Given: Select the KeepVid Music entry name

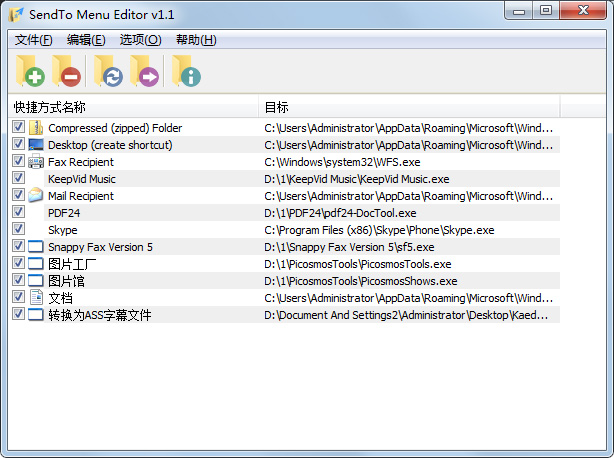Looking at the screenshot, I should (x=82, y=179).
